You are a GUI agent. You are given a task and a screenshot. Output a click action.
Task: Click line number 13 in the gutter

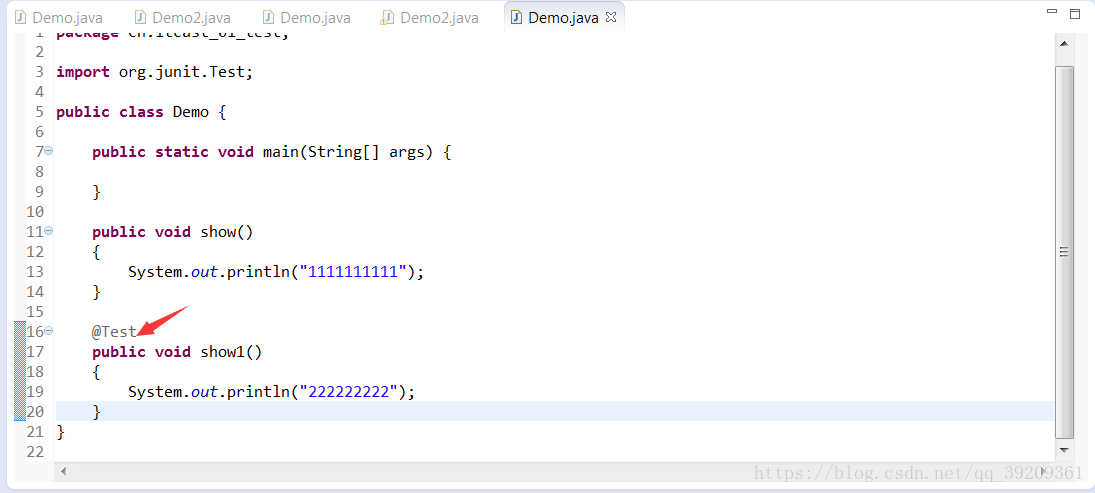(35, 272)
